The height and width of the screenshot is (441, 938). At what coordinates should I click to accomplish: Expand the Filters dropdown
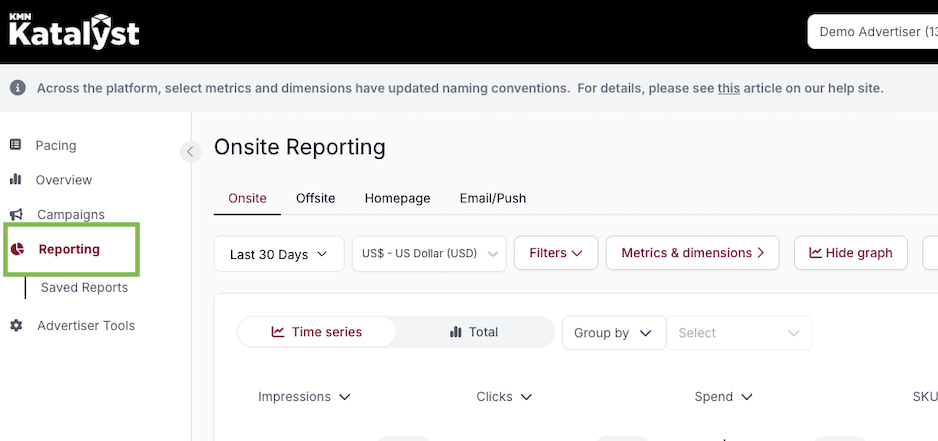(556, 253)
